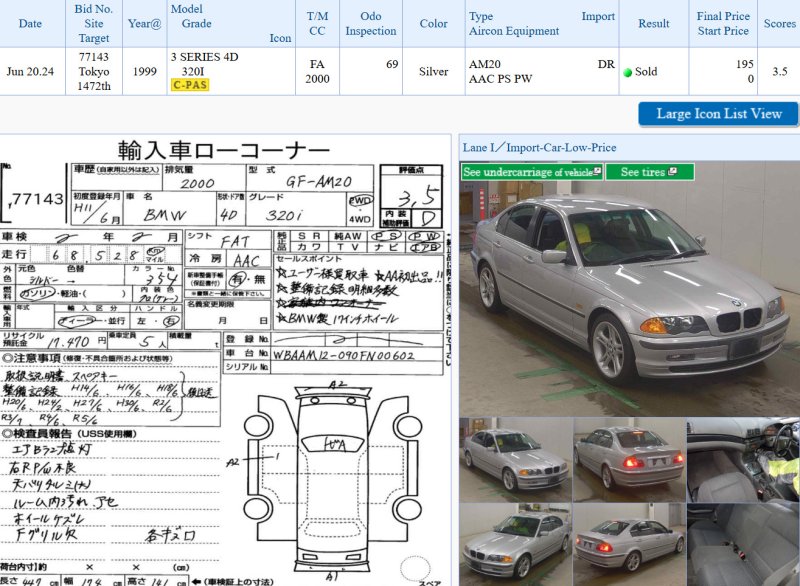Click the T/M CC column header
Viewport: 800px width, 586px height.
tap(317, 23)
